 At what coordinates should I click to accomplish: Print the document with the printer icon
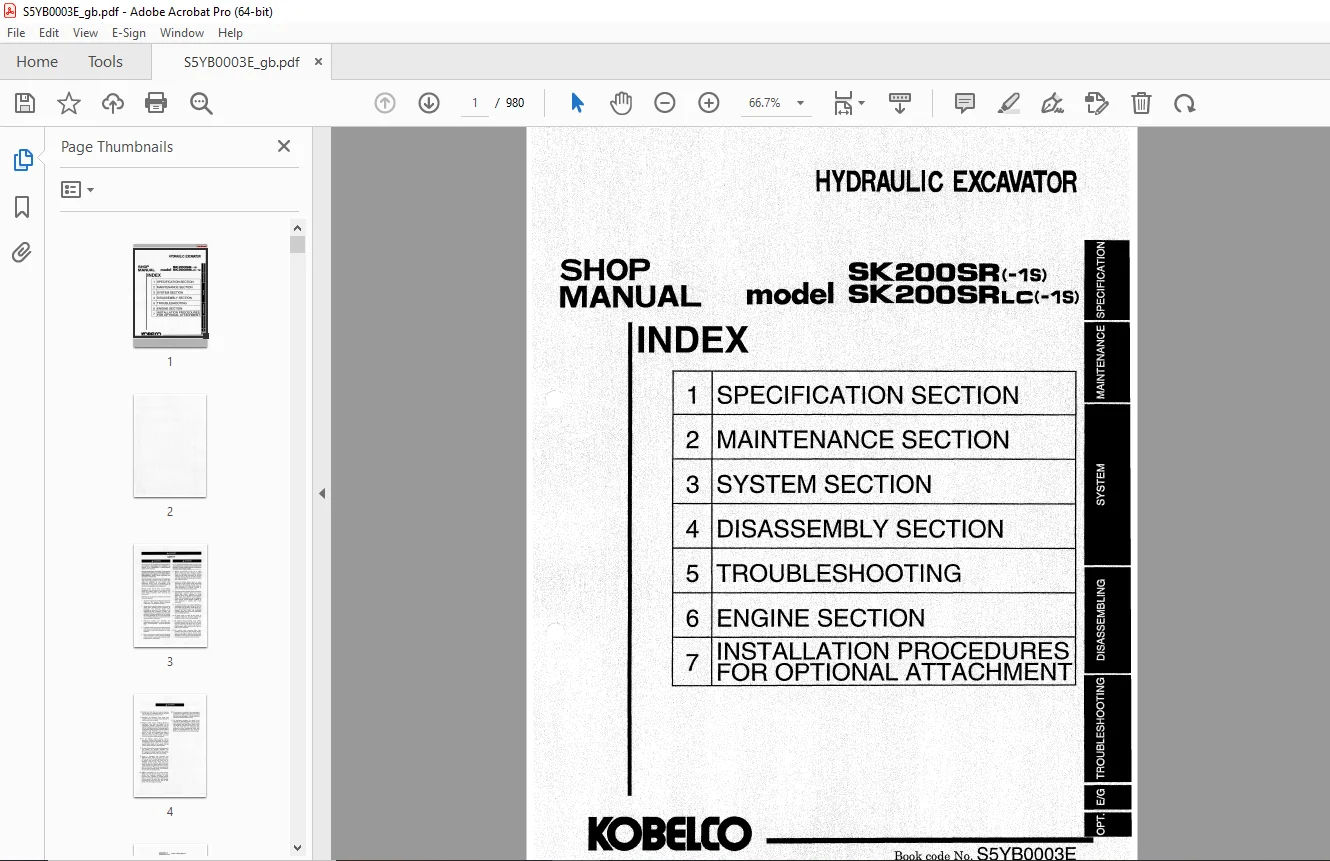pos(156,103)
